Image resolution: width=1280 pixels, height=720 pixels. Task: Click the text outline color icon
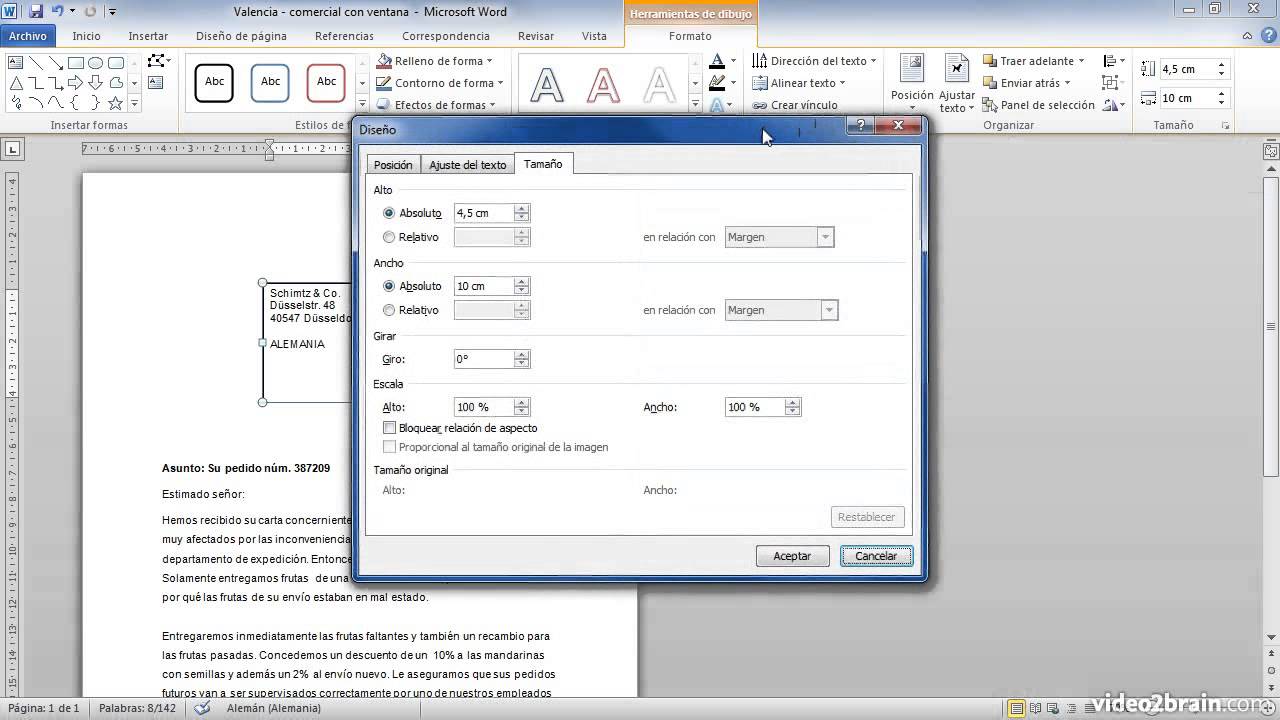pyautogui.click(x=716, y=83)
